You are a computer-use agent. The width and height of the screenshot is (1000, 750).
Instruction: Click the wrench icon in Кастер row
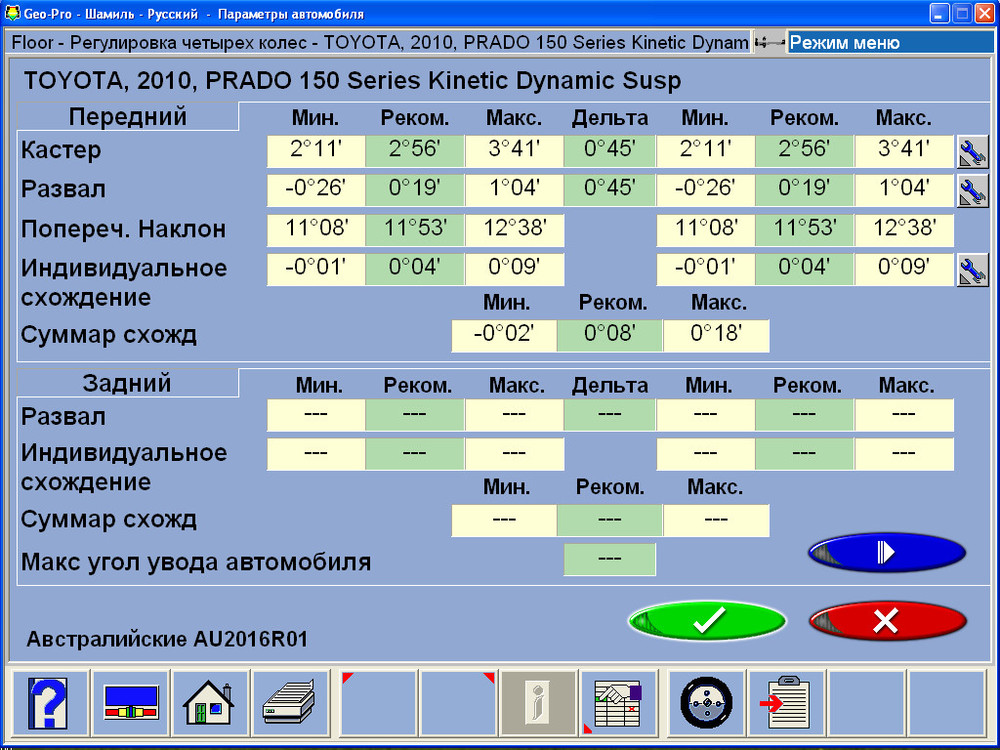point(973,152)
